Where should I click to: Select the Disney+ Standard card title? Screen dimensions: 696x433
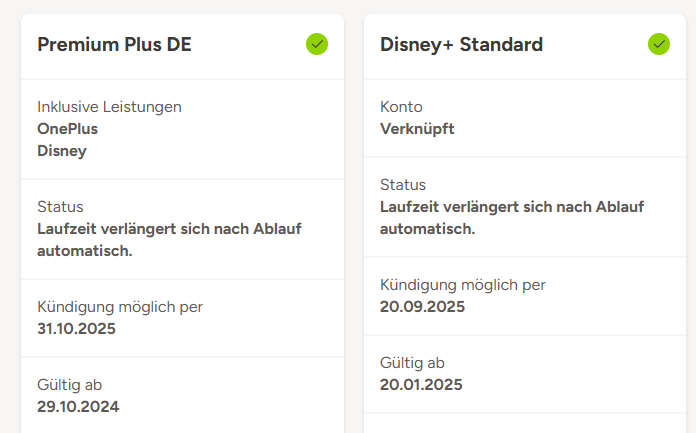[462, 45]
